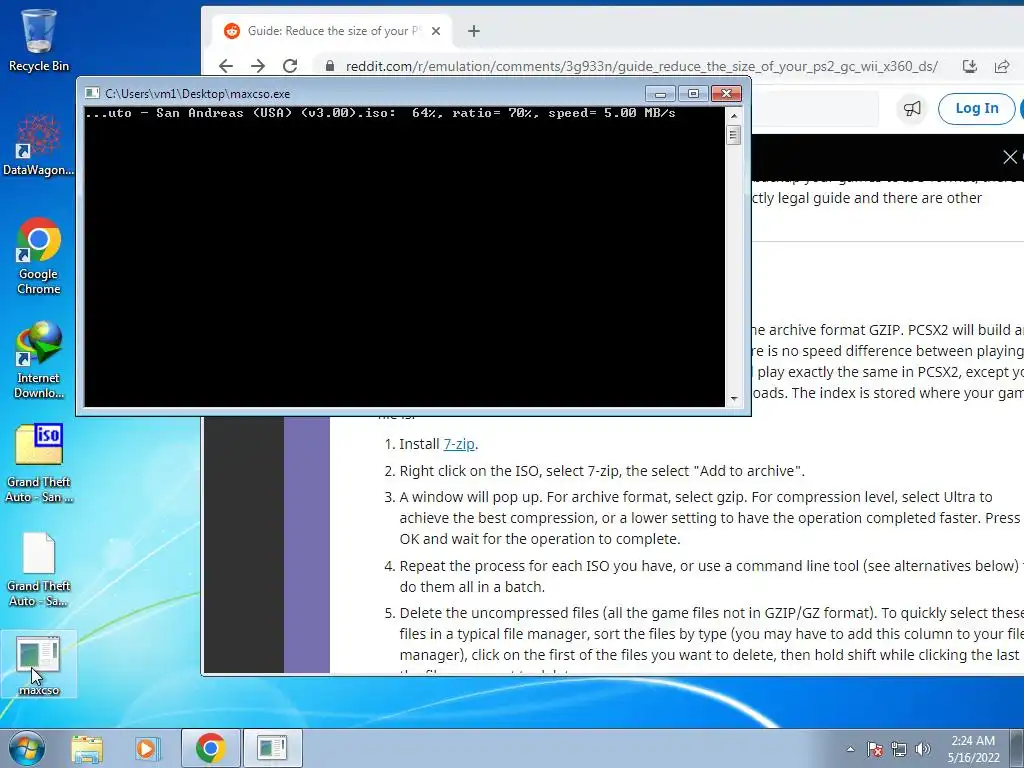Switch to Chrome from the taskbar
This screenshot has width=1024, height=768.
[x=210, y=748]
